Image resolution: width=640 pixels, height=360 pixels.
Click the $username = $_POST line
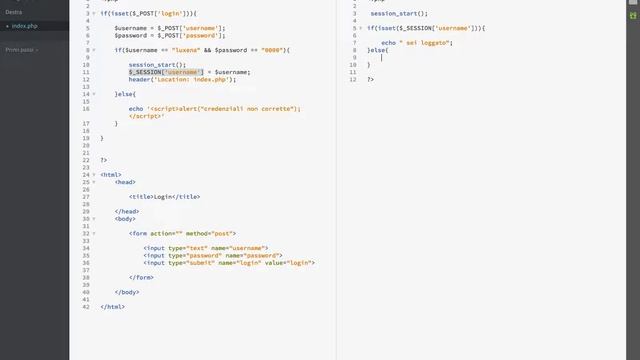tap(170, 28)
